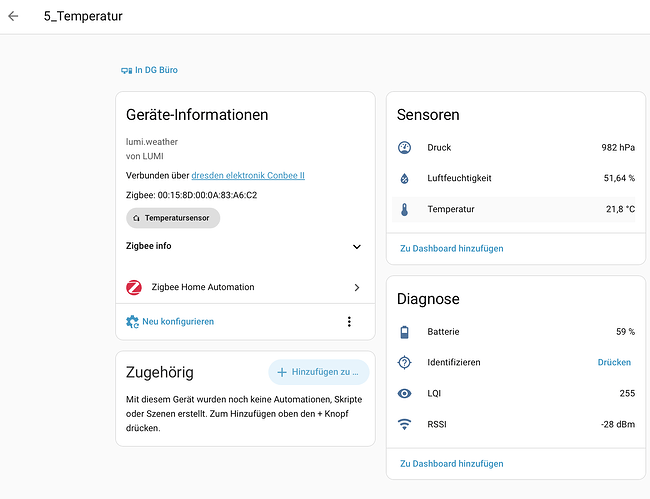Open the Temperatur sensor entity
This screenshot has height=499, width=650.
click(514, 209)
